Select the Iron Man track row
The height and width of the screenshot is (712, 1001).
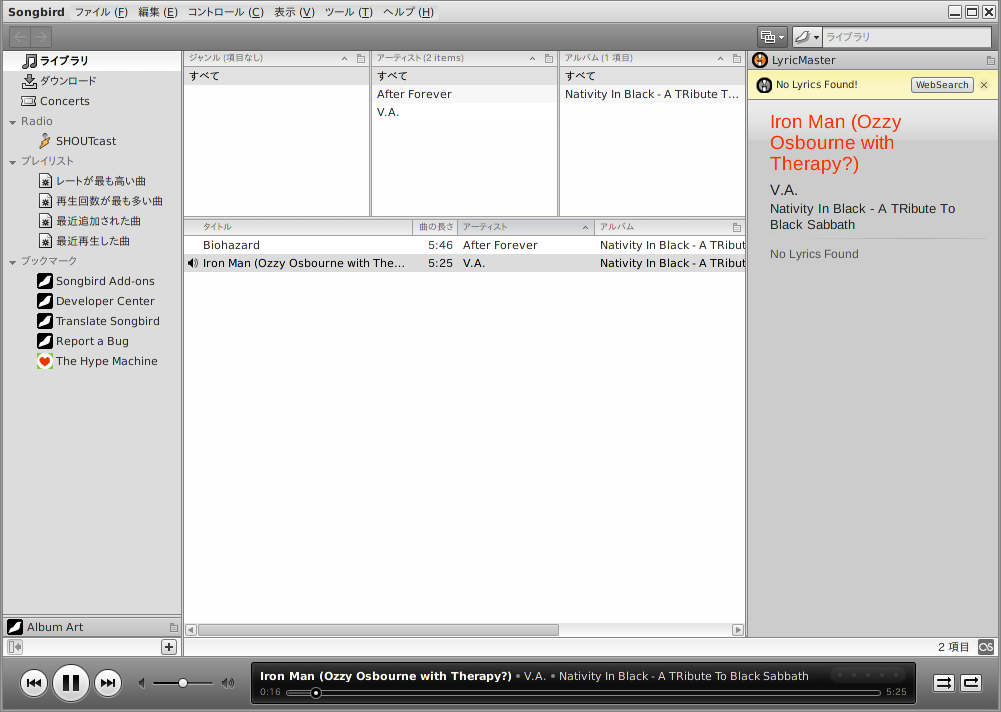(465, 263)
